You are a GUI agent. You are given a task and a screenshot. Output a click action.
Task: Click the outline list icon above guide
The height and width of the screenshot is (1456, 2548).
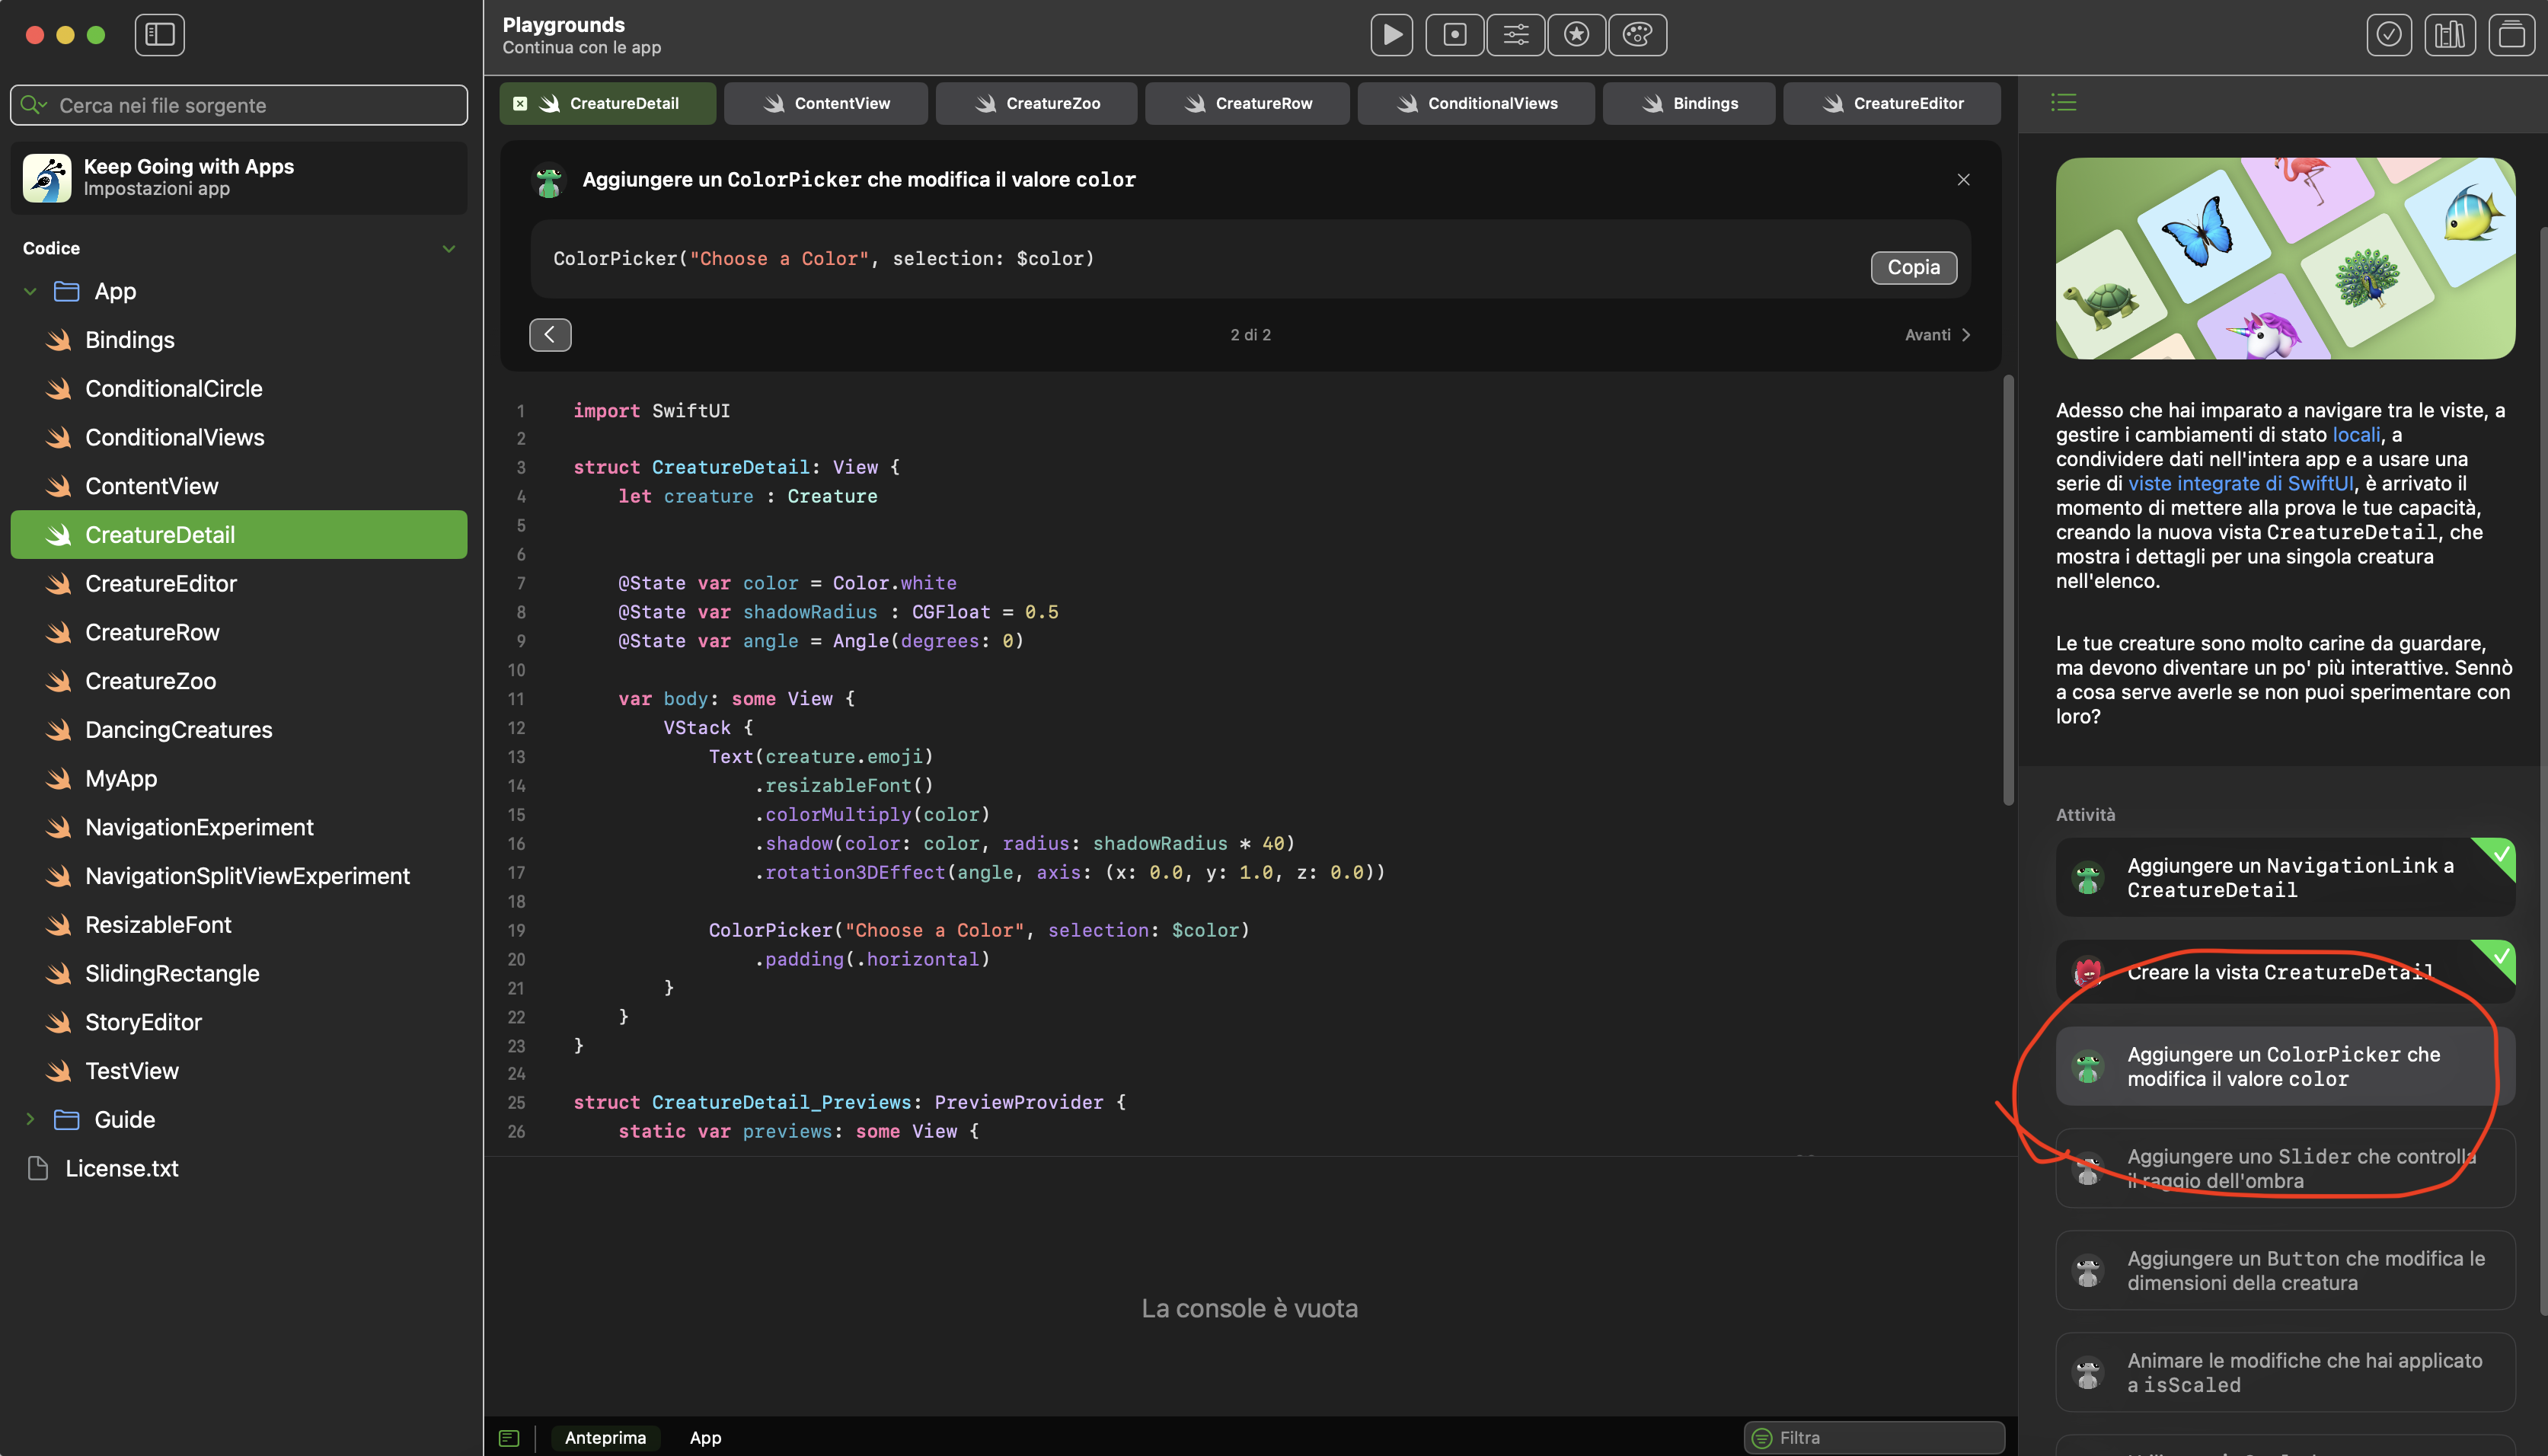(x=2063, y=102)
